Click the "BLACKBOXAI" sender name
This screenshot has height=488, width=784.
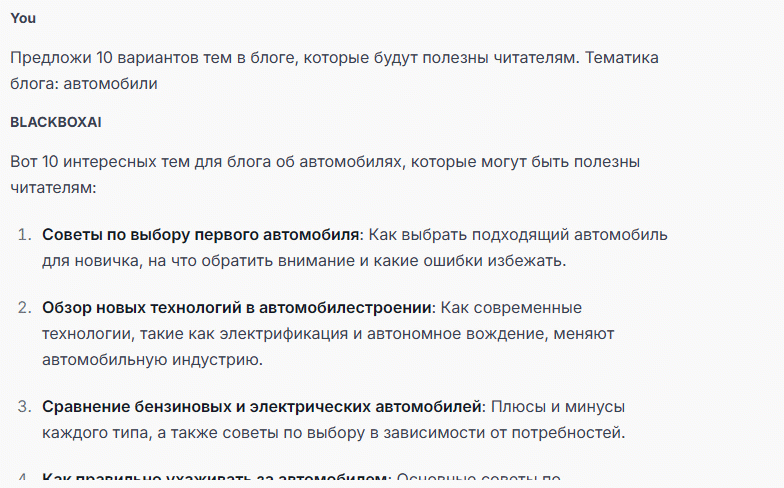click(x=56, y=121)
